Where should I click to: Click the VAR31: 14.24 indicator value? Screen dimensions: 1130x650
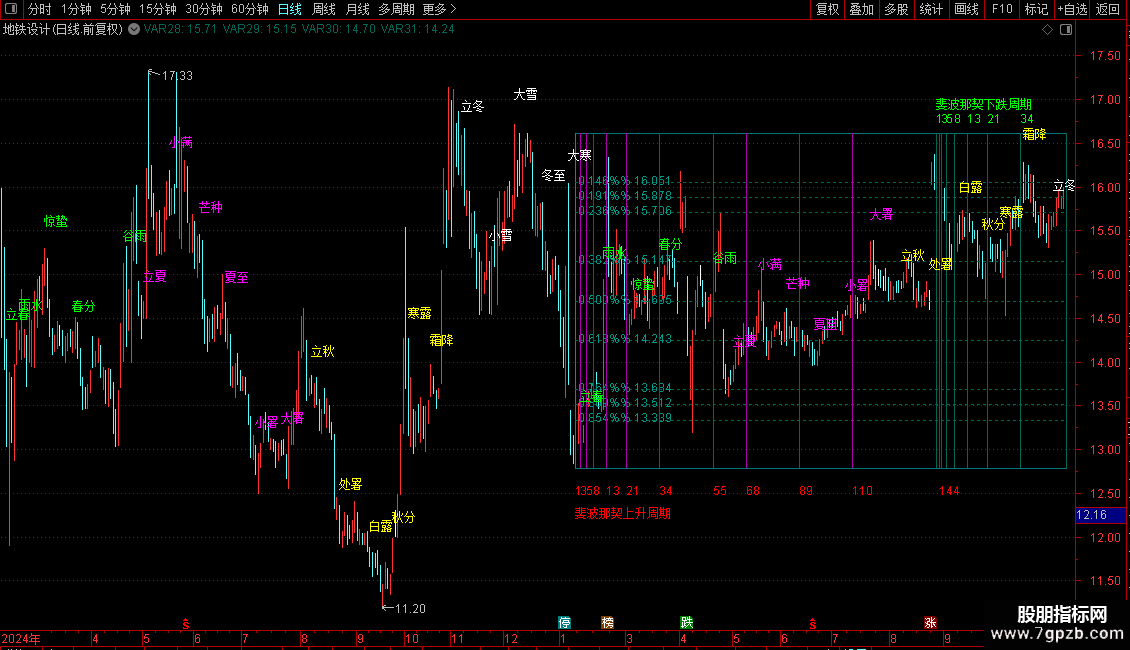(417, 29)
